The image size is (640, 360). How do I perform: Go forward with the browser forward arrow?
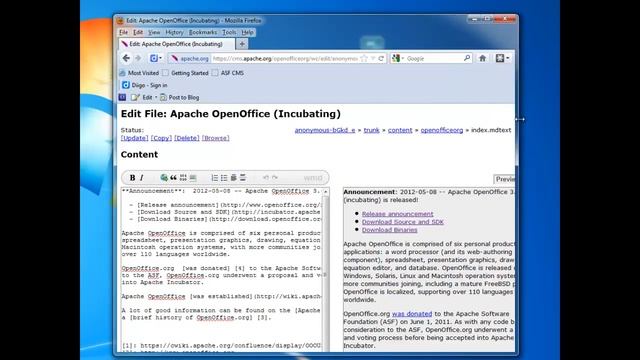[x=138, y=58]
